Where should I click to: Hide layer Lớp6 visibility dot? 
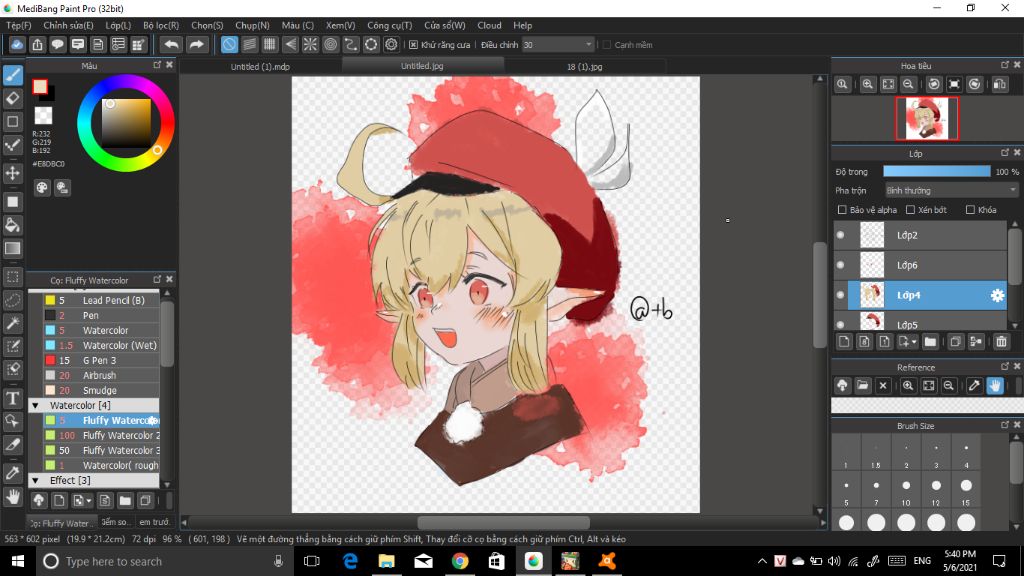[840, 265]
